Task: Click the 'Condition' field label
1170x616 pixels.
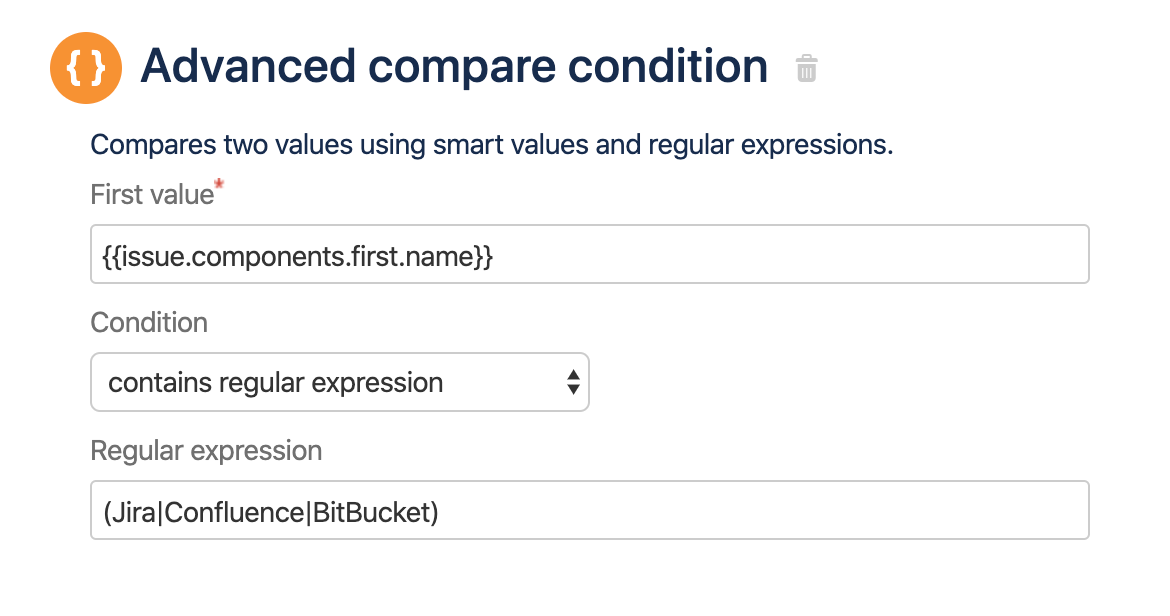Action: (x=149, y=322)
